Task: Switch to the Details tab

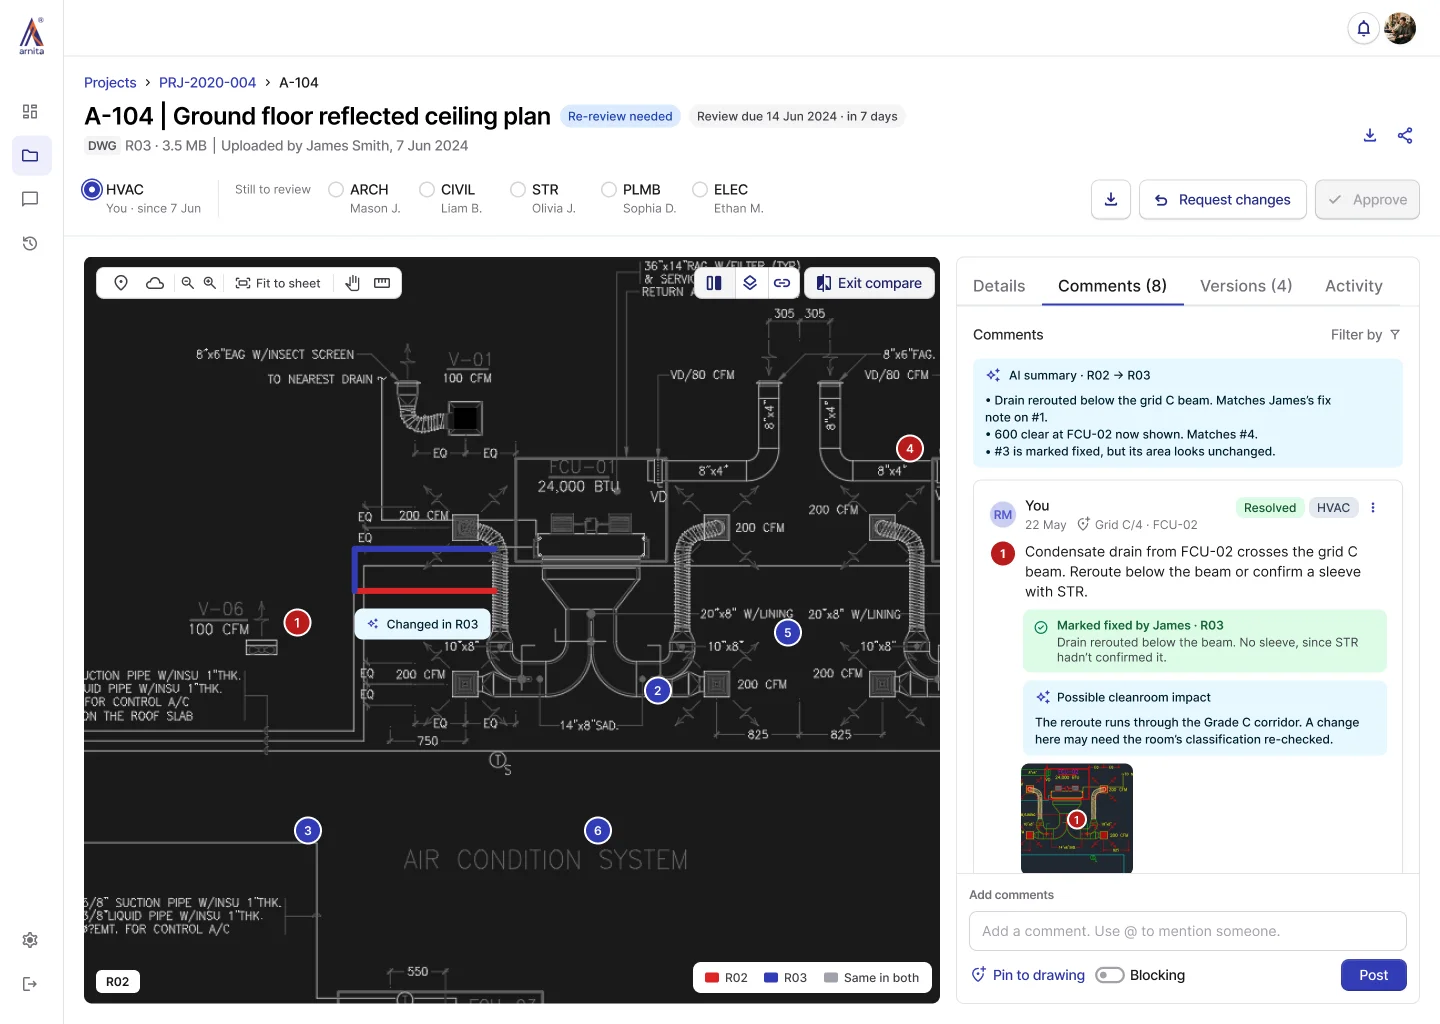Action: tap(999, 286)
